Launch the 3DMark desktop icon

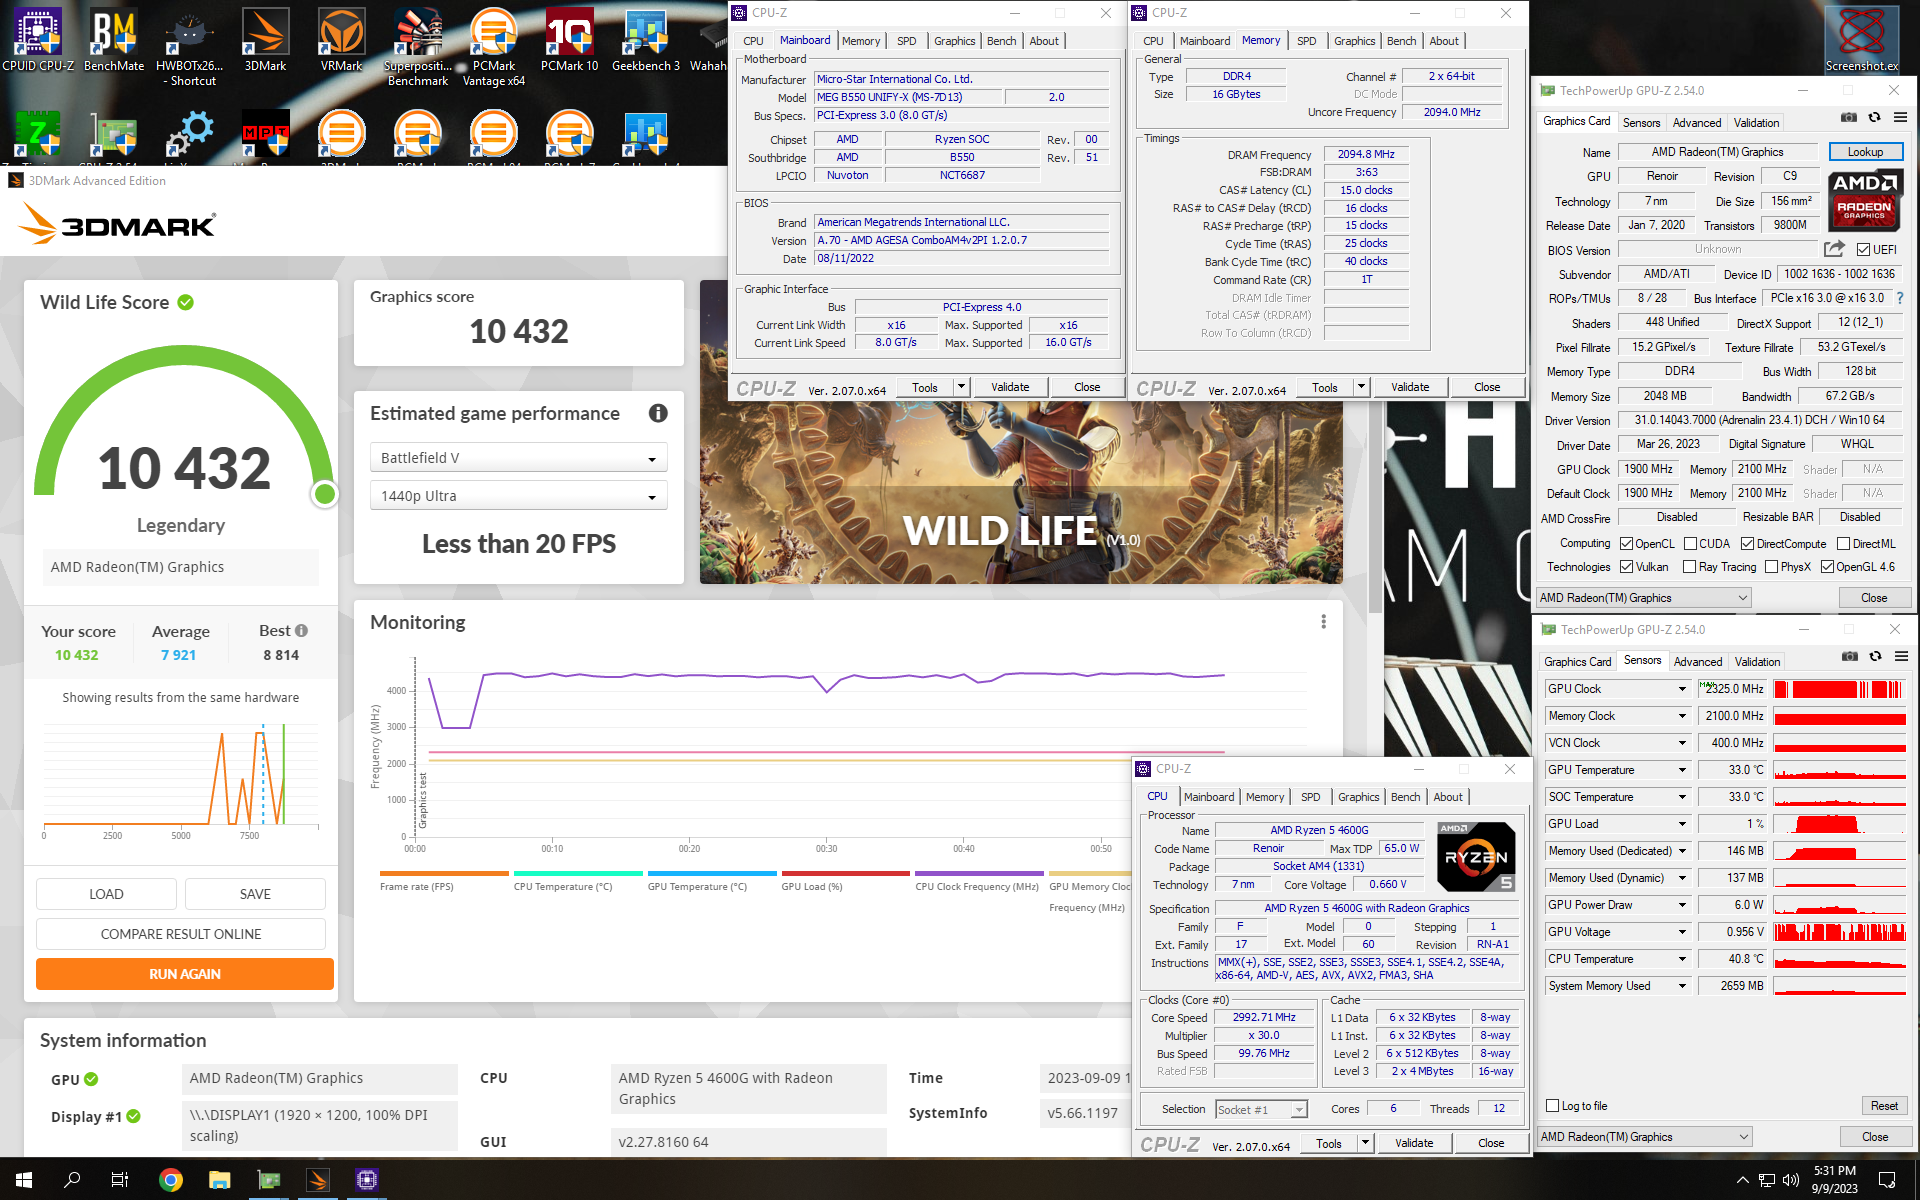tap(266, 40)
